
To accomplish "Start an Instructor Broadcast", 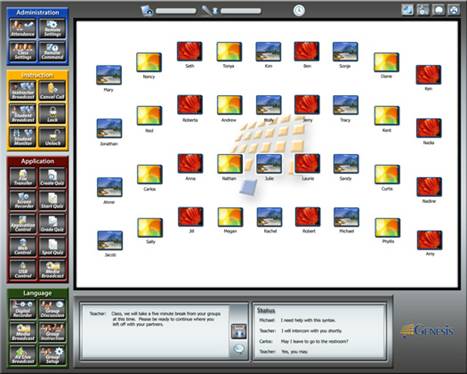I will pos(23,91).
